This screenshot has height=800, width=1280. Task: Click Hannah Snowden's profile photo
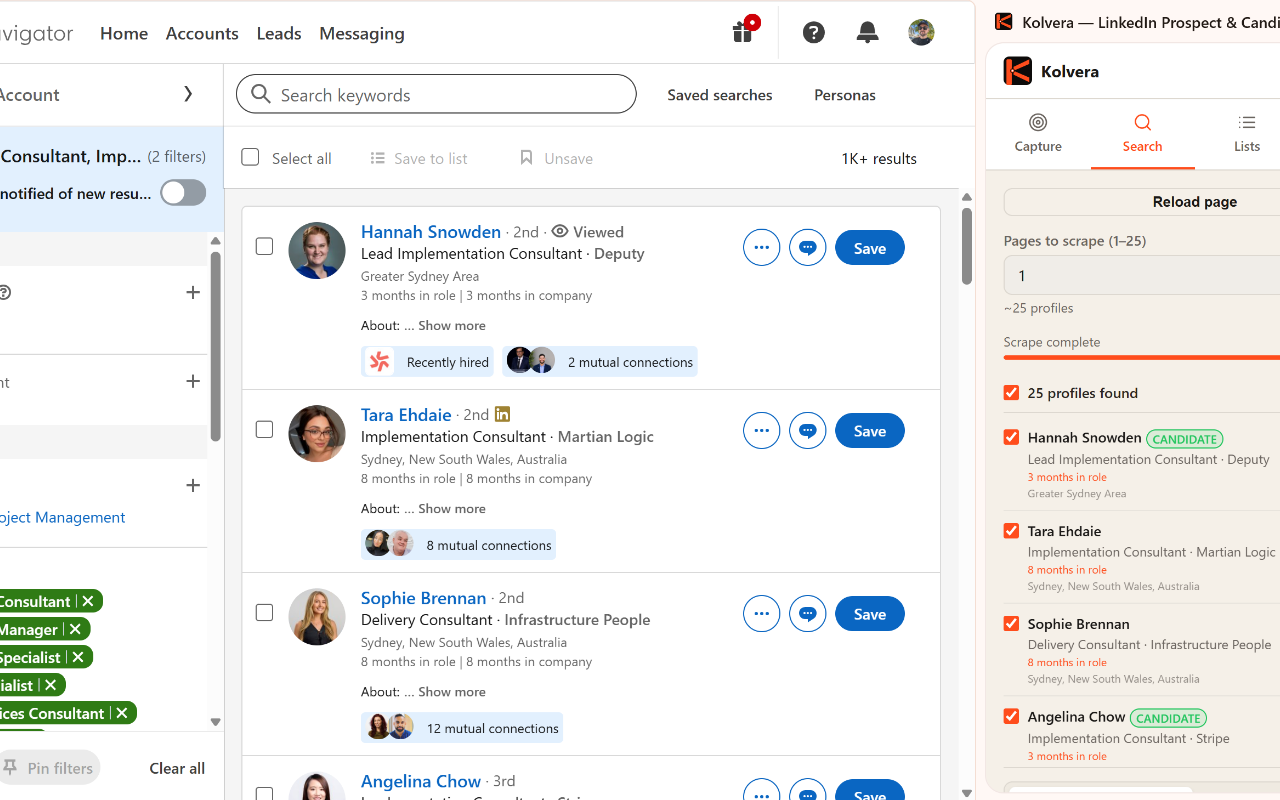(x=317, y=250)
